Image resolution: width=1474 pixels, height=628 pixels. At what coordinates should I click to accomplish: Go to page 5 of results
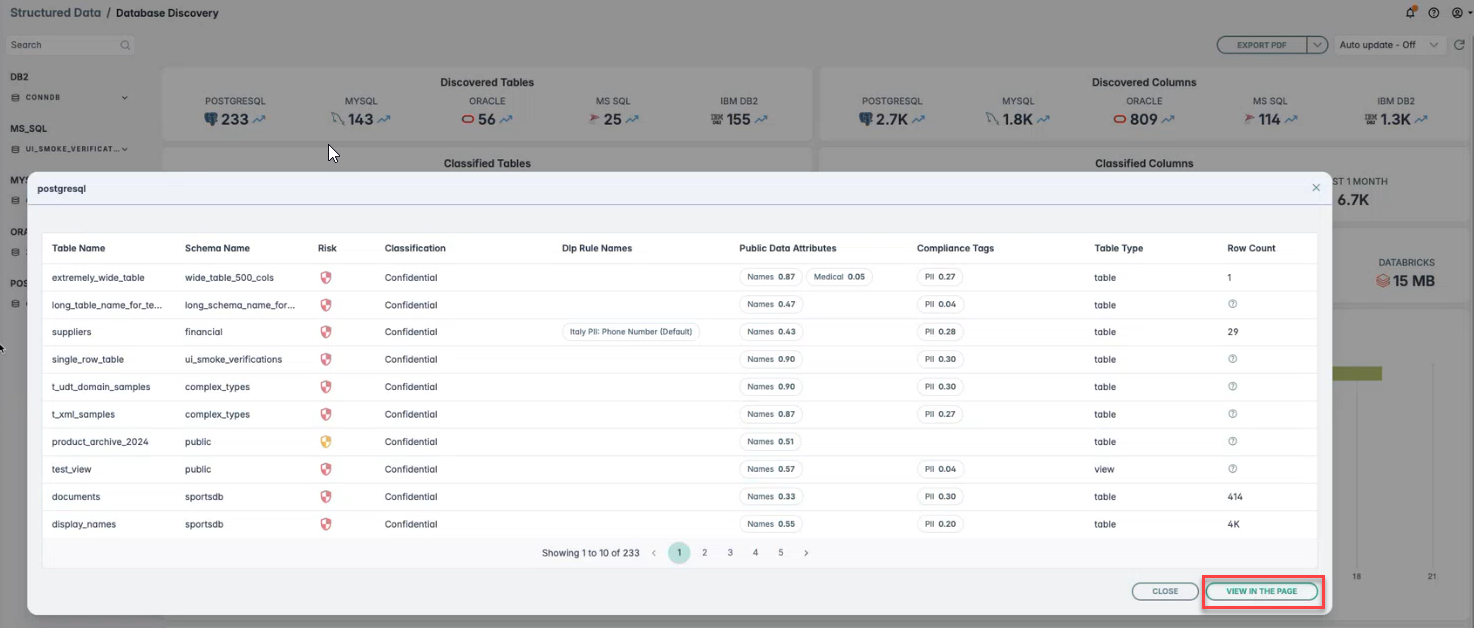(781, 553)
